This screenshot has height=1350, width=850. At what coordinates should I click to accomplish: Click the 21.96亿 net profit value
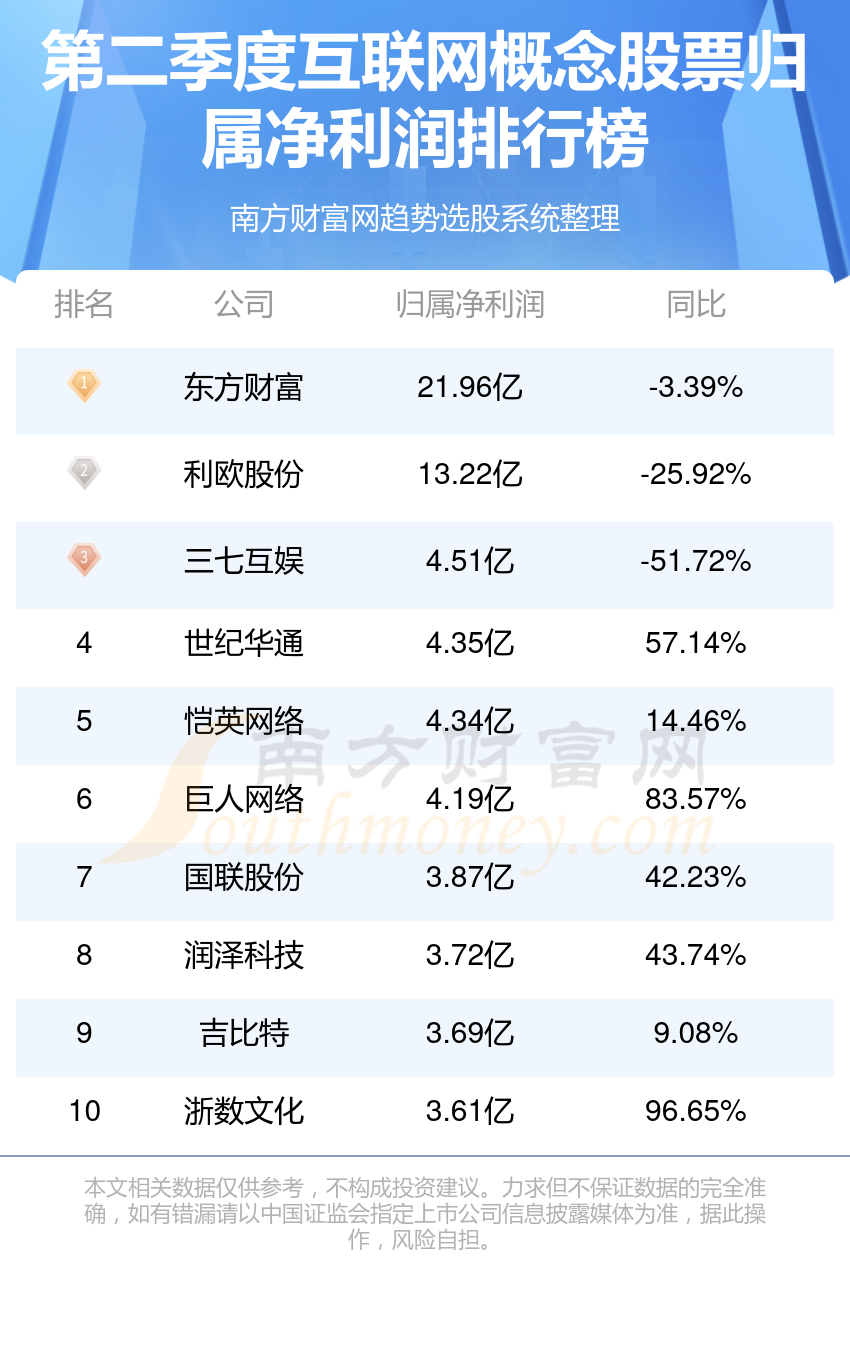point(470,386)
